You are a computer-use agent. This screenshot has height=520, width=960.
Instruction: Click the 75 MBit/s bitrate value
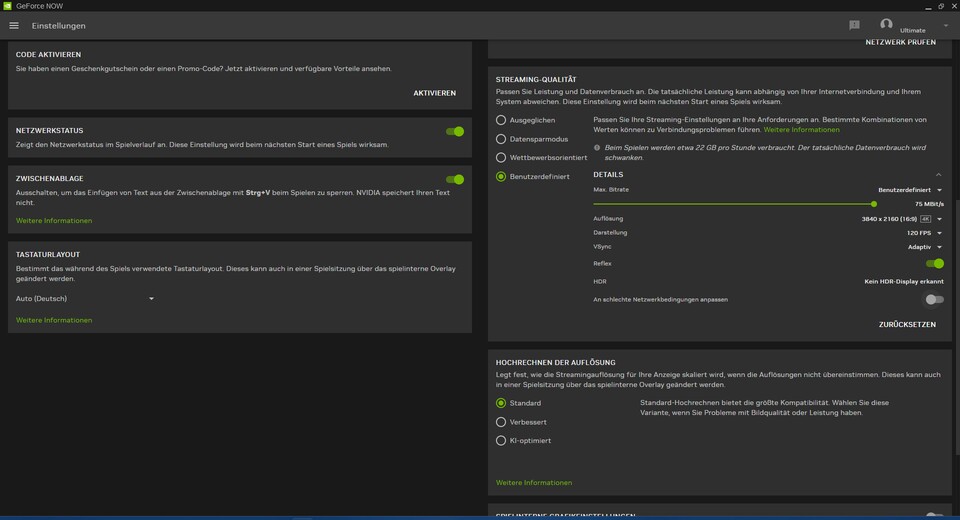coord(929,204)
